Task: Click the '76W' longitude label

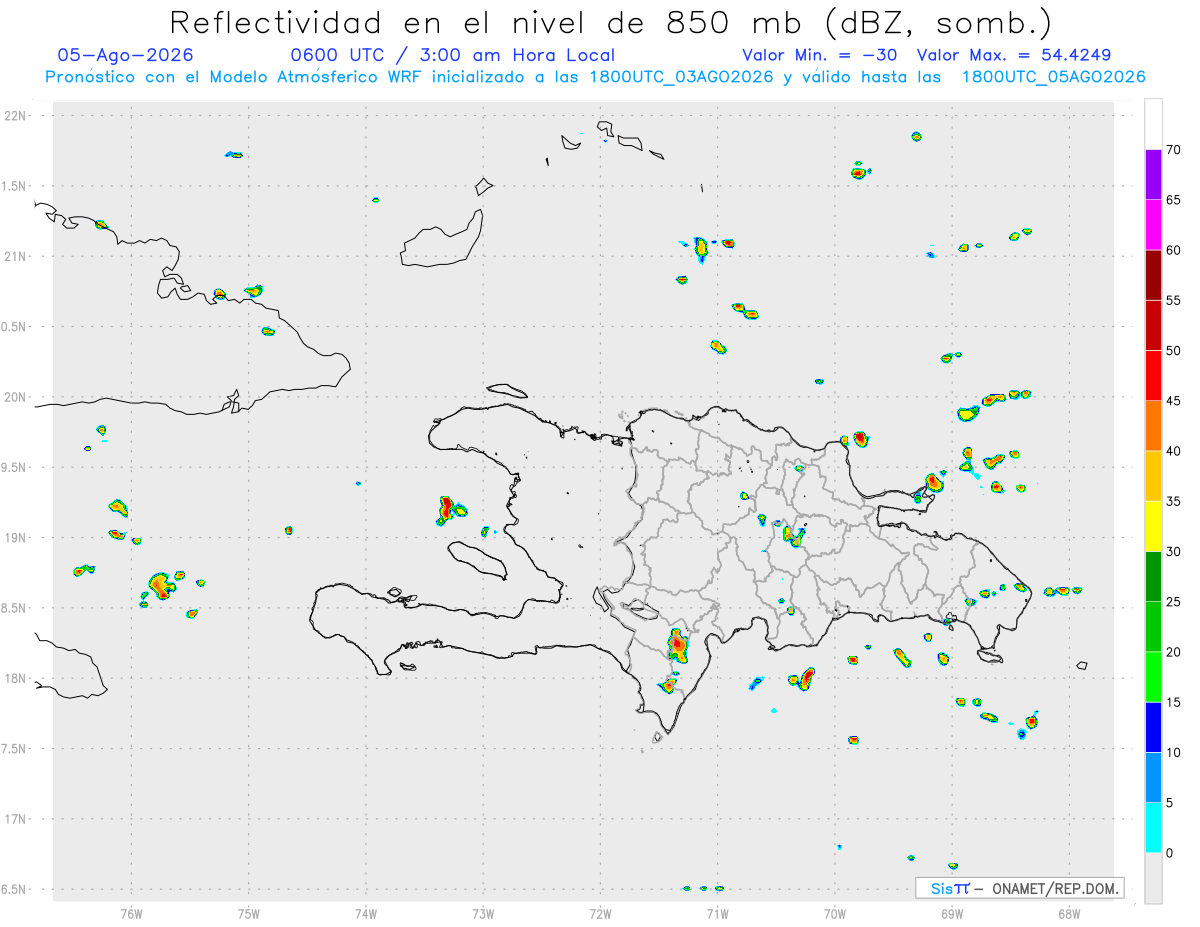Action: click(131, 912)
